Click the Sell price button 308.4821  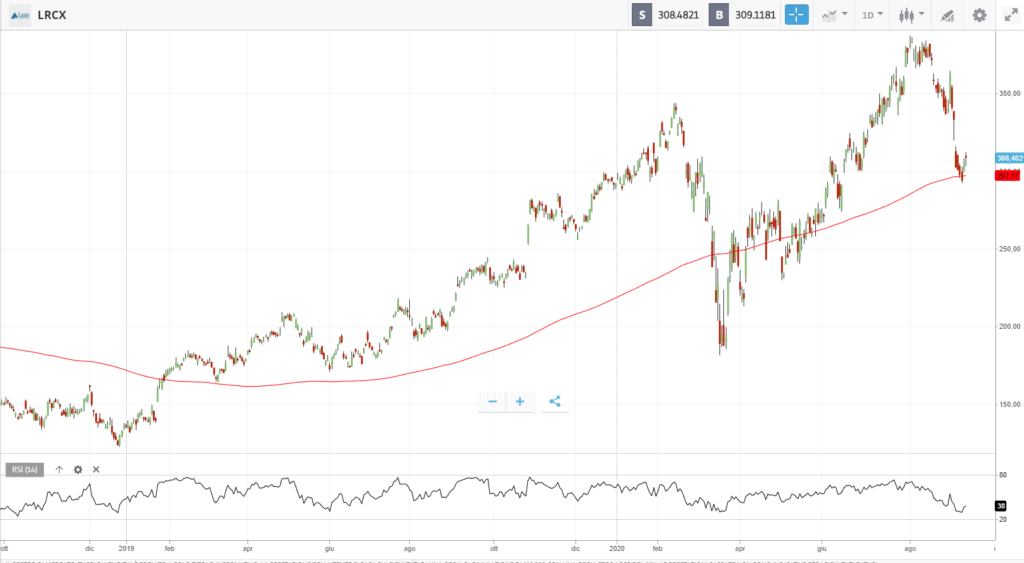tap(666, 15)
